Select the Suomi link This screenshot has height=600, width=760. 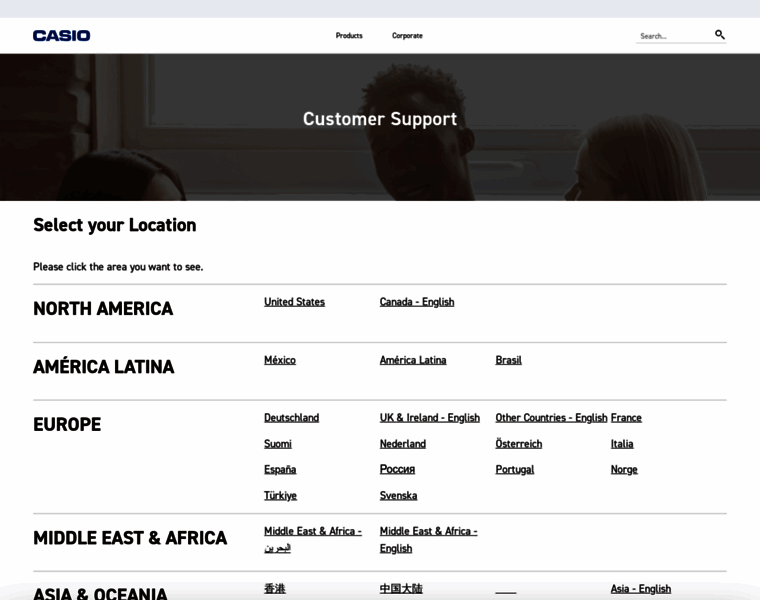point(278,444)
